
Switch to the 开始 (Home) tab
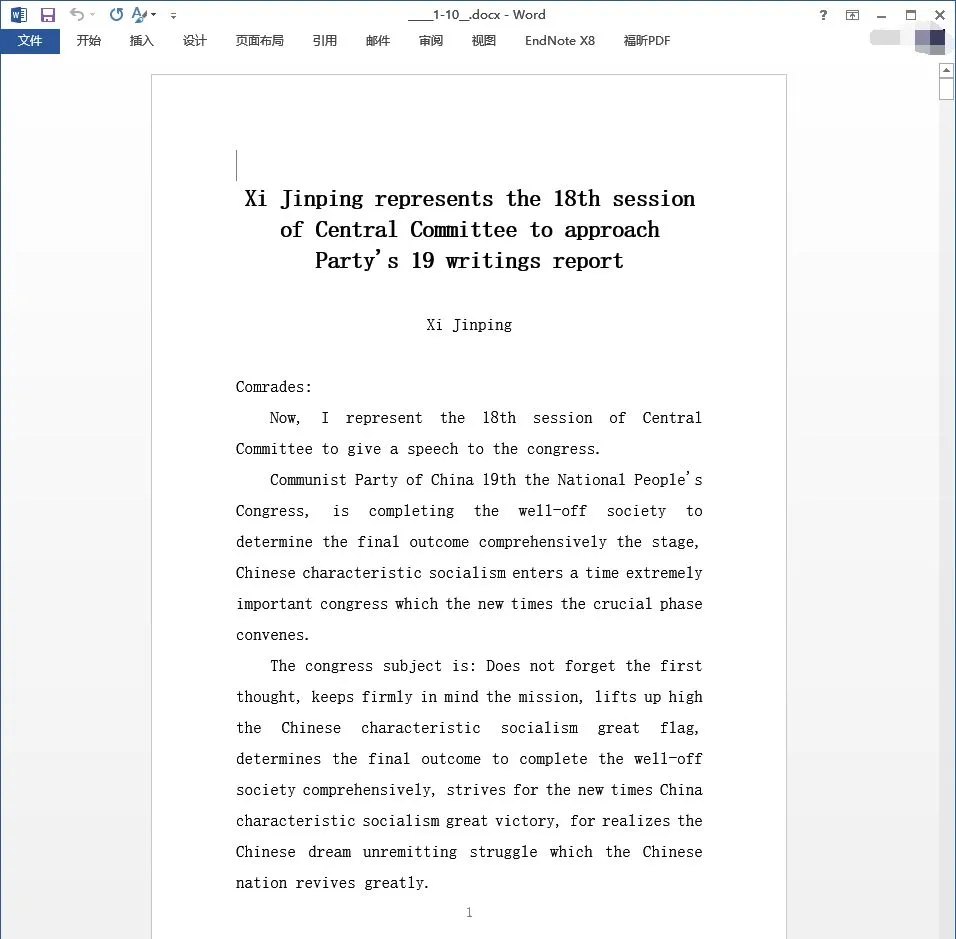coord(88,41)
